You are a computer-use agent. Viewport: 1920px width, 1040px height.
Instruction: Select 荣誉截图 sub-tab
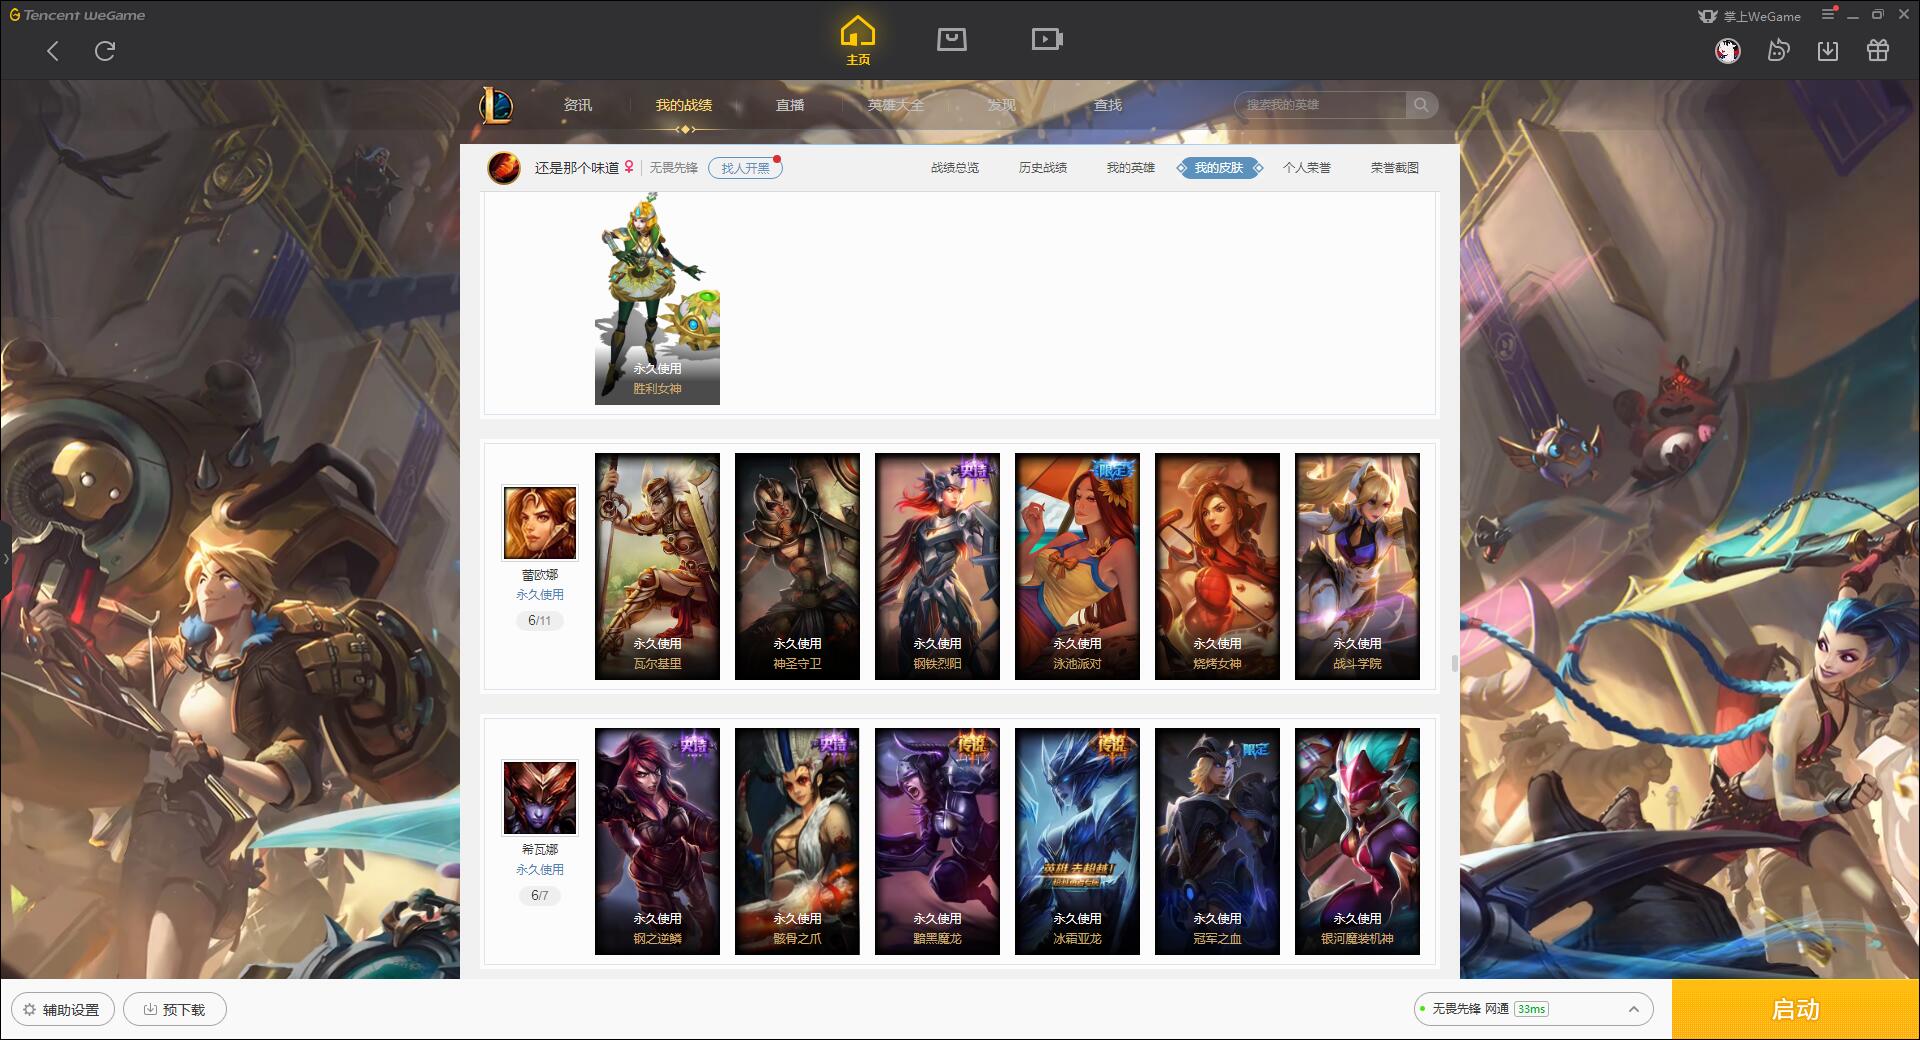pos(1395,168)
